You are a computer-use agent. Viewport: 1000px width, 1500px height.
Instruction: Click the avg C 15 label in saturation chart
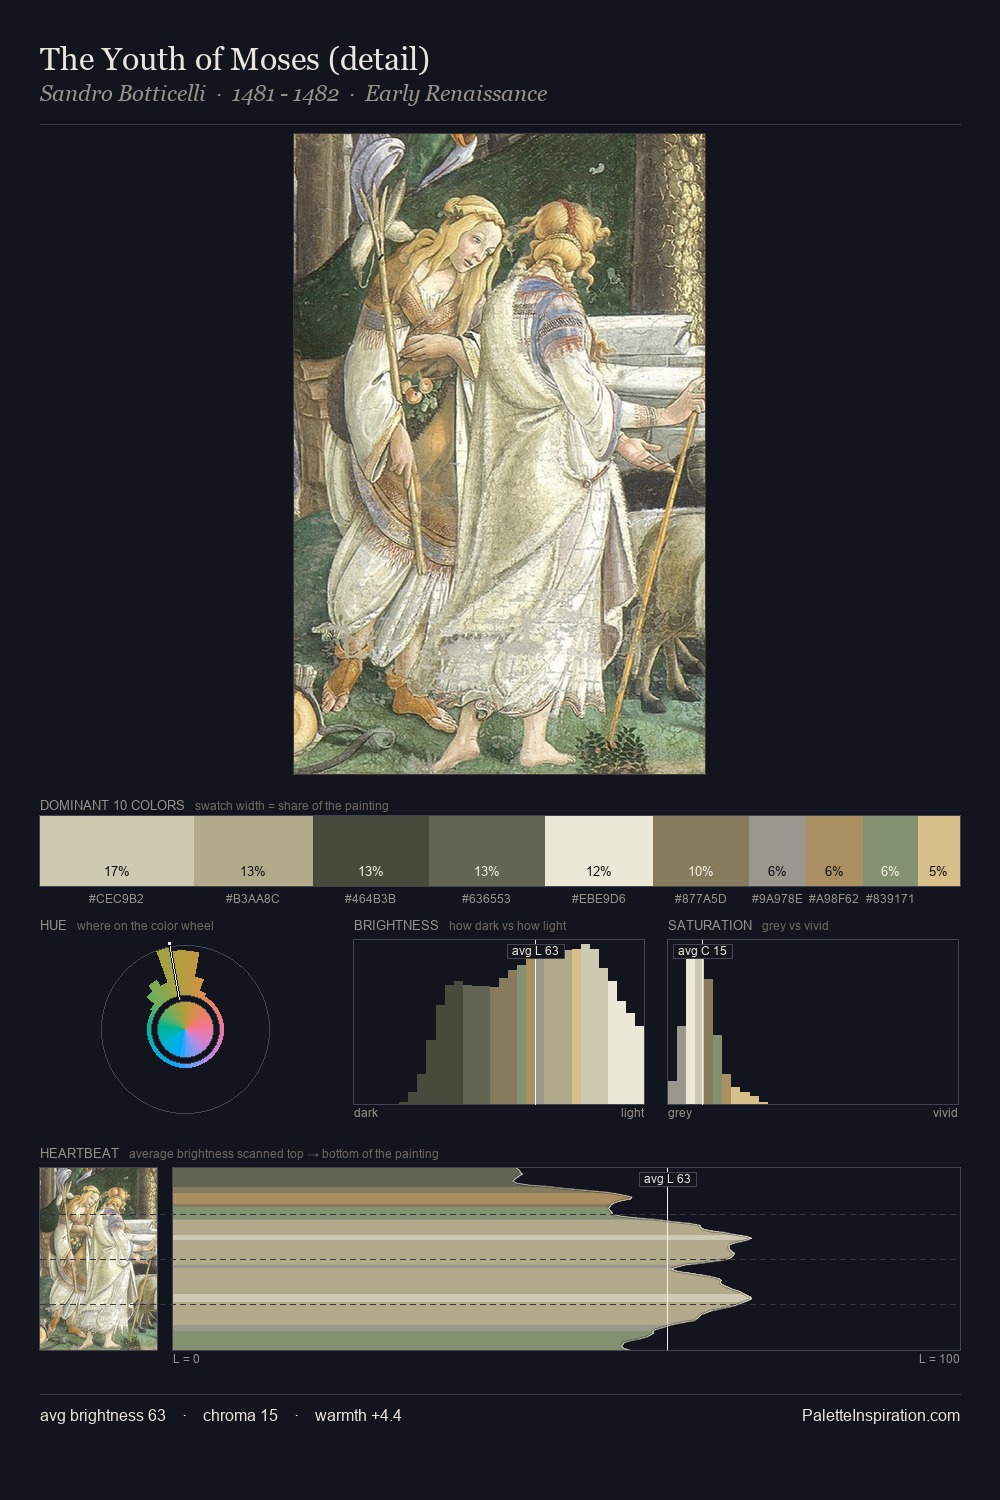point(703,950)
